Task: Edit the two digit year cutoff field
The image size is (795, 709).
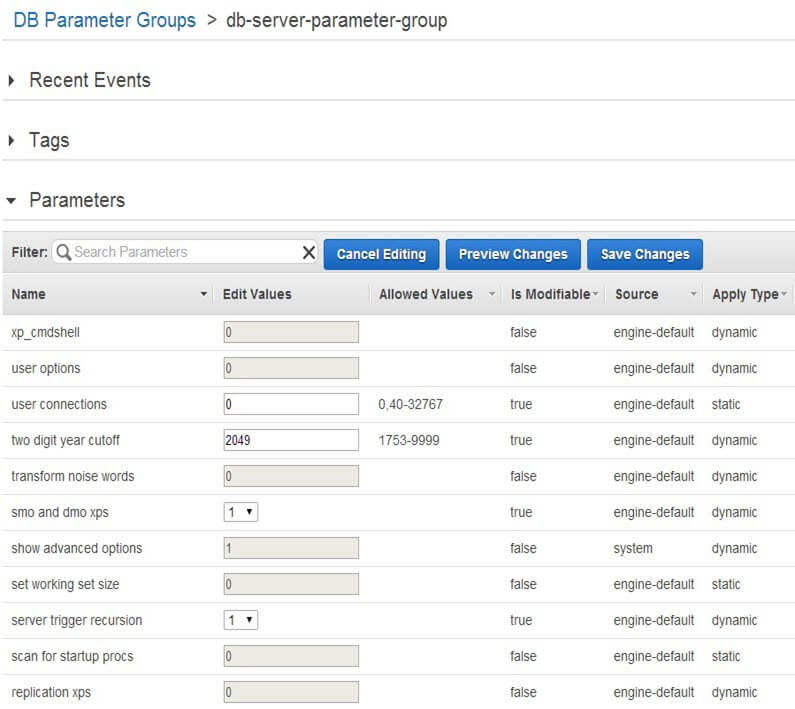Action: pos(290,440)
